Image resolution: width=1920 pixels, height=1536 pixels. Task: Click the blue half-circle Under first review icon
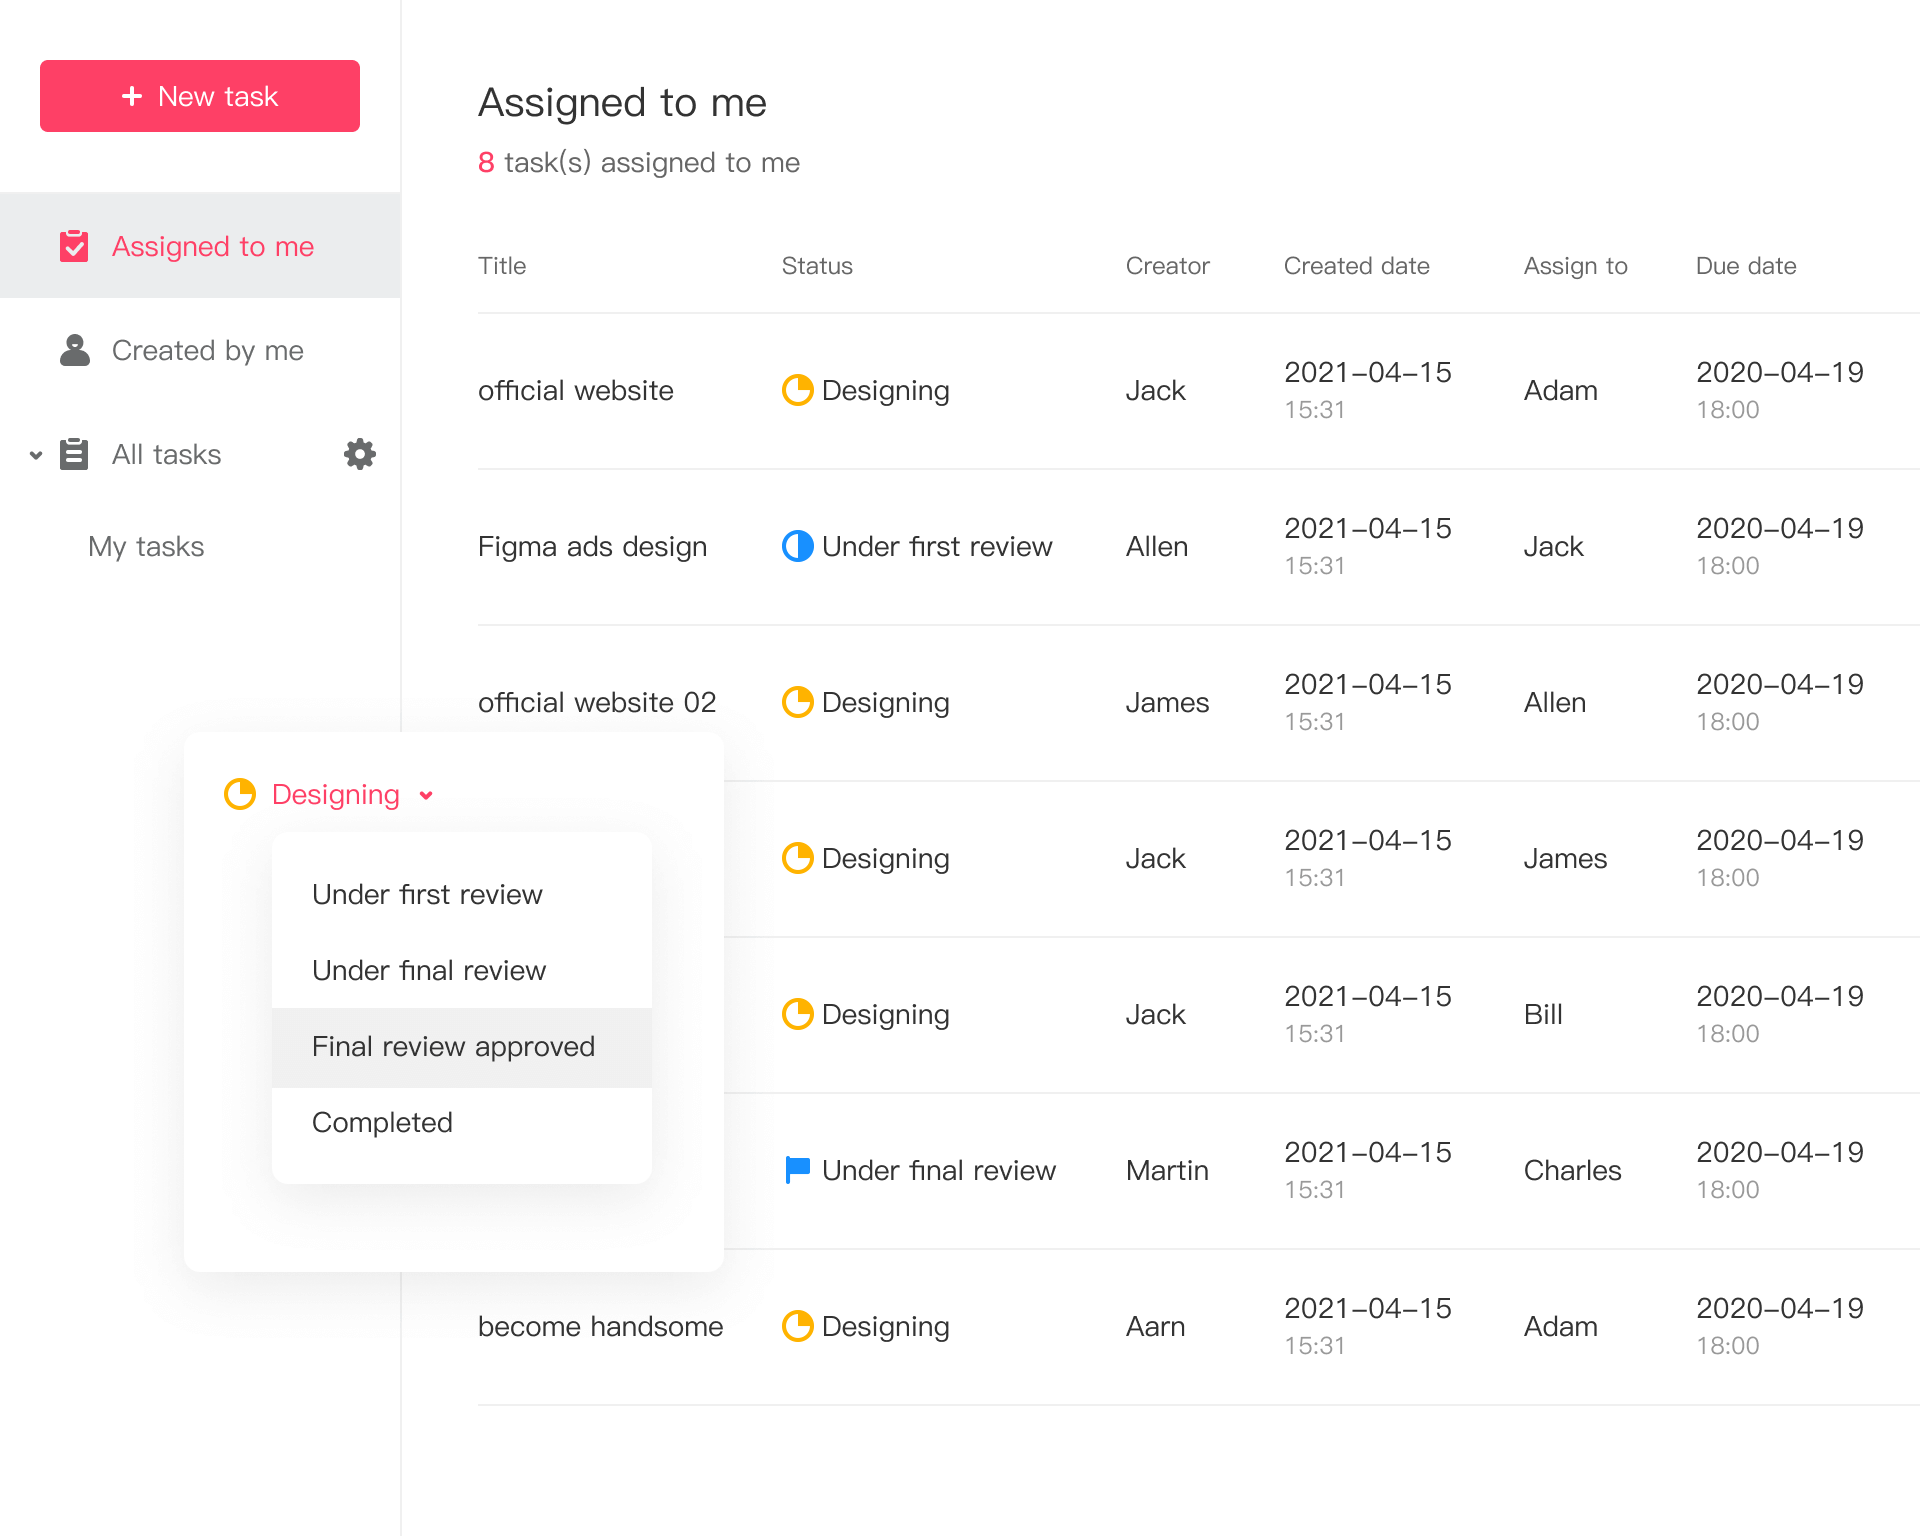[x=797, y=546]
